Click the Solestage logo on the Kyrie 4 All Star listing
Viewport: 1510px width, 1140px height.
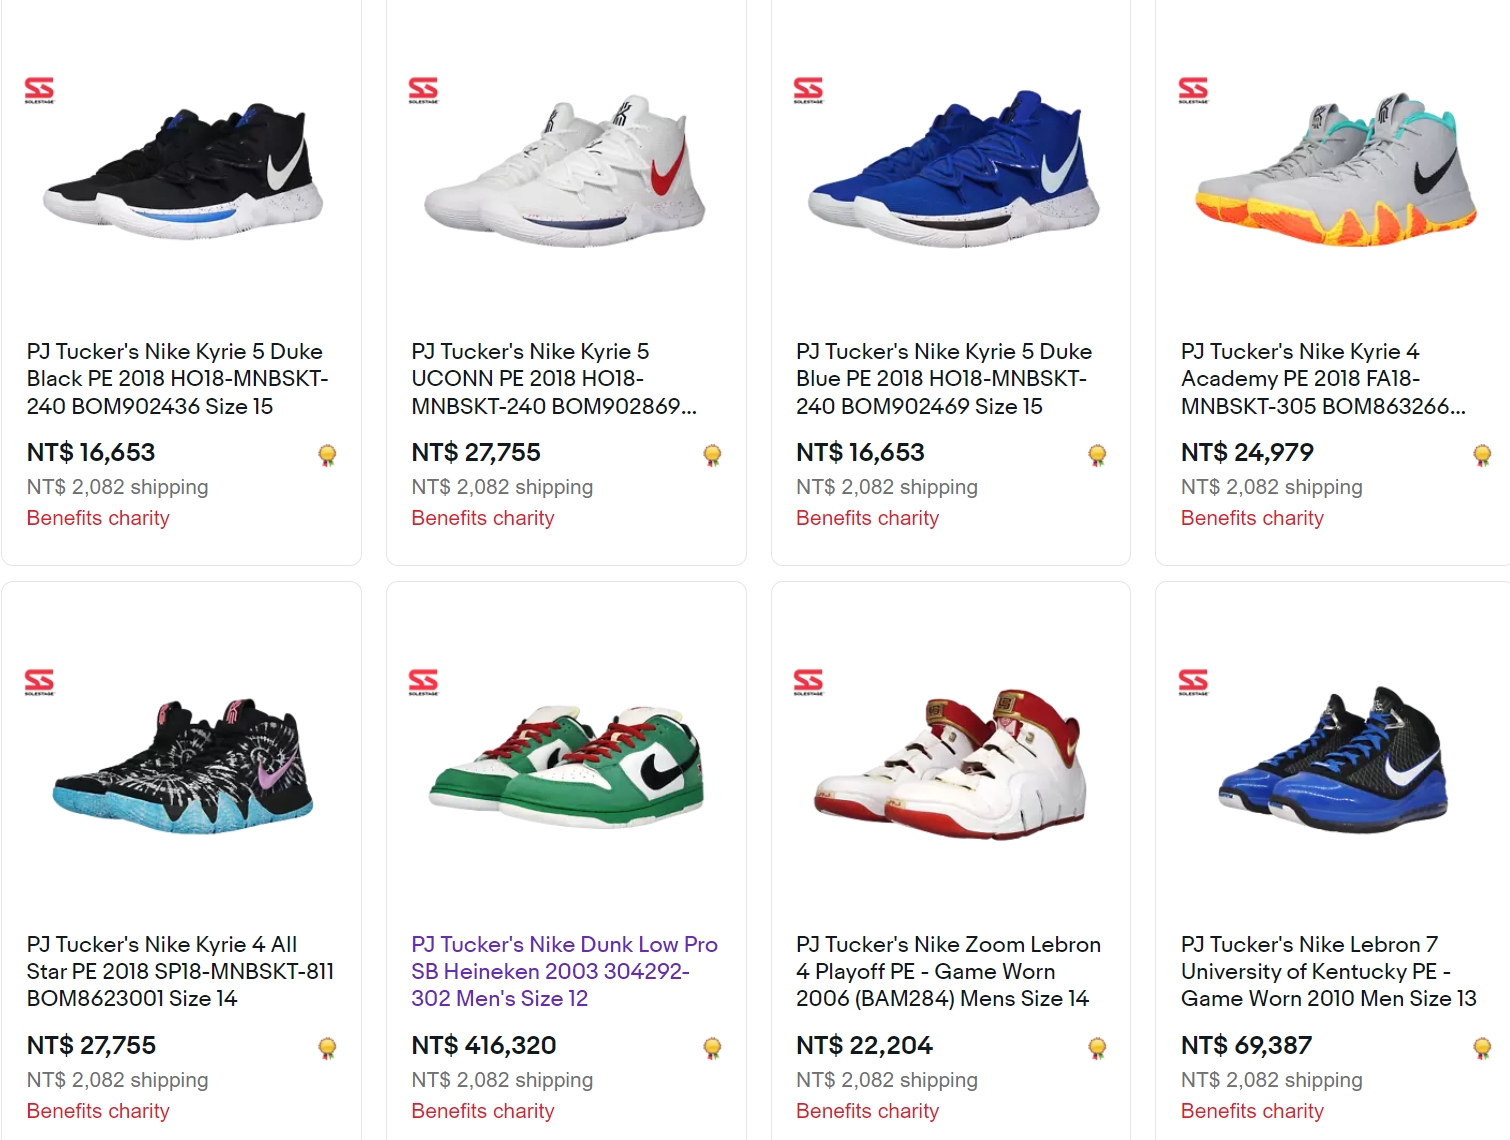[x=38, y=682]
